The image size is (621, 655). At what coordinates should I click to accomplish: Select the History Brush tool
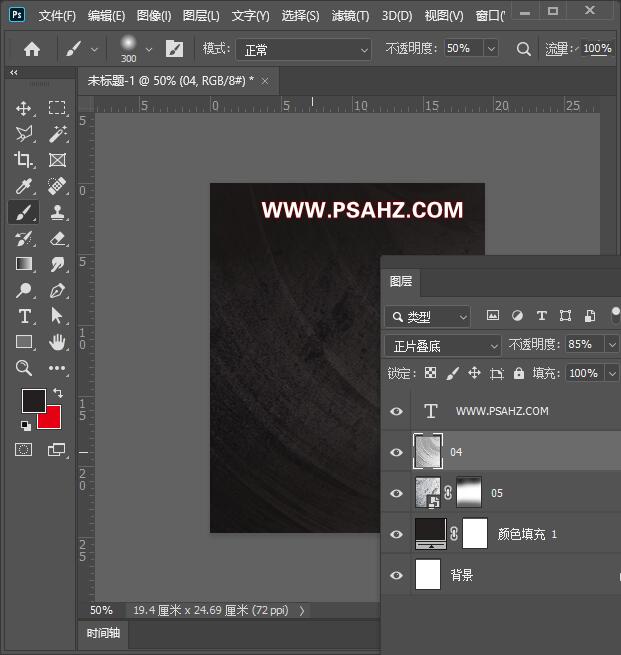[x=23, y=239]
